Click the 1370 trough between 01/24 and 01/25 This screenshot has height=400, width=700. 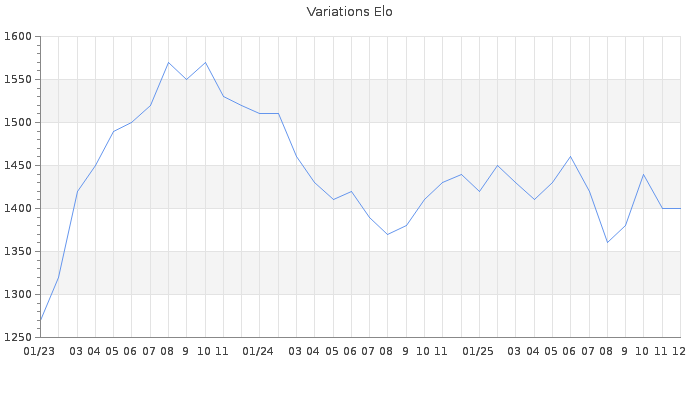pos(387,234)
